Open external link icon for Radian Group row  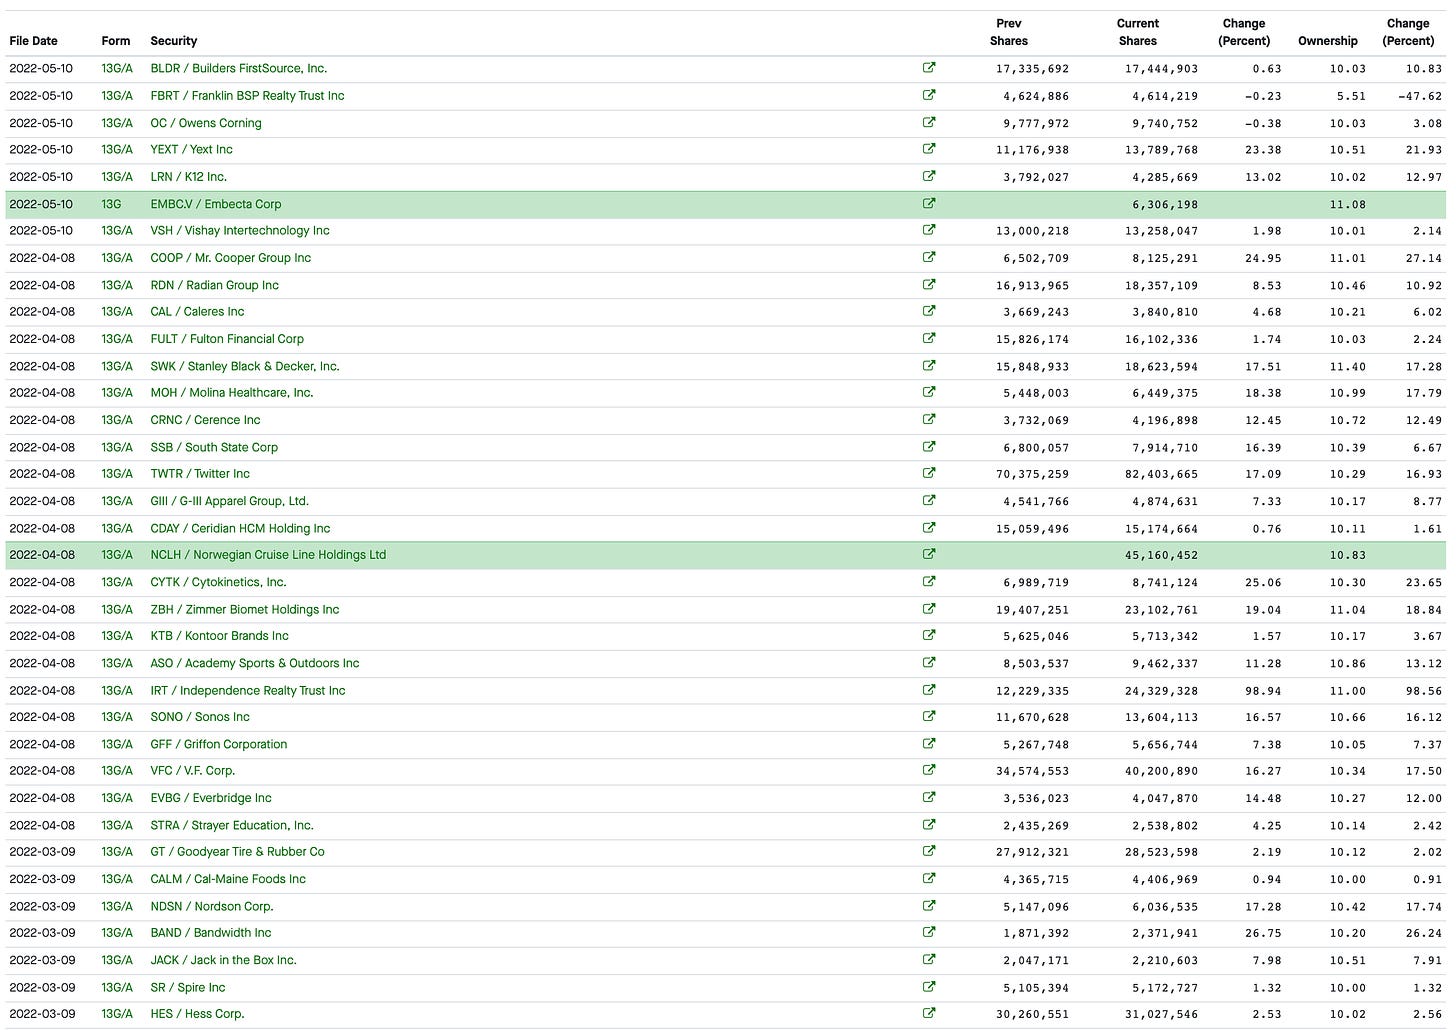tap(929, 284)
